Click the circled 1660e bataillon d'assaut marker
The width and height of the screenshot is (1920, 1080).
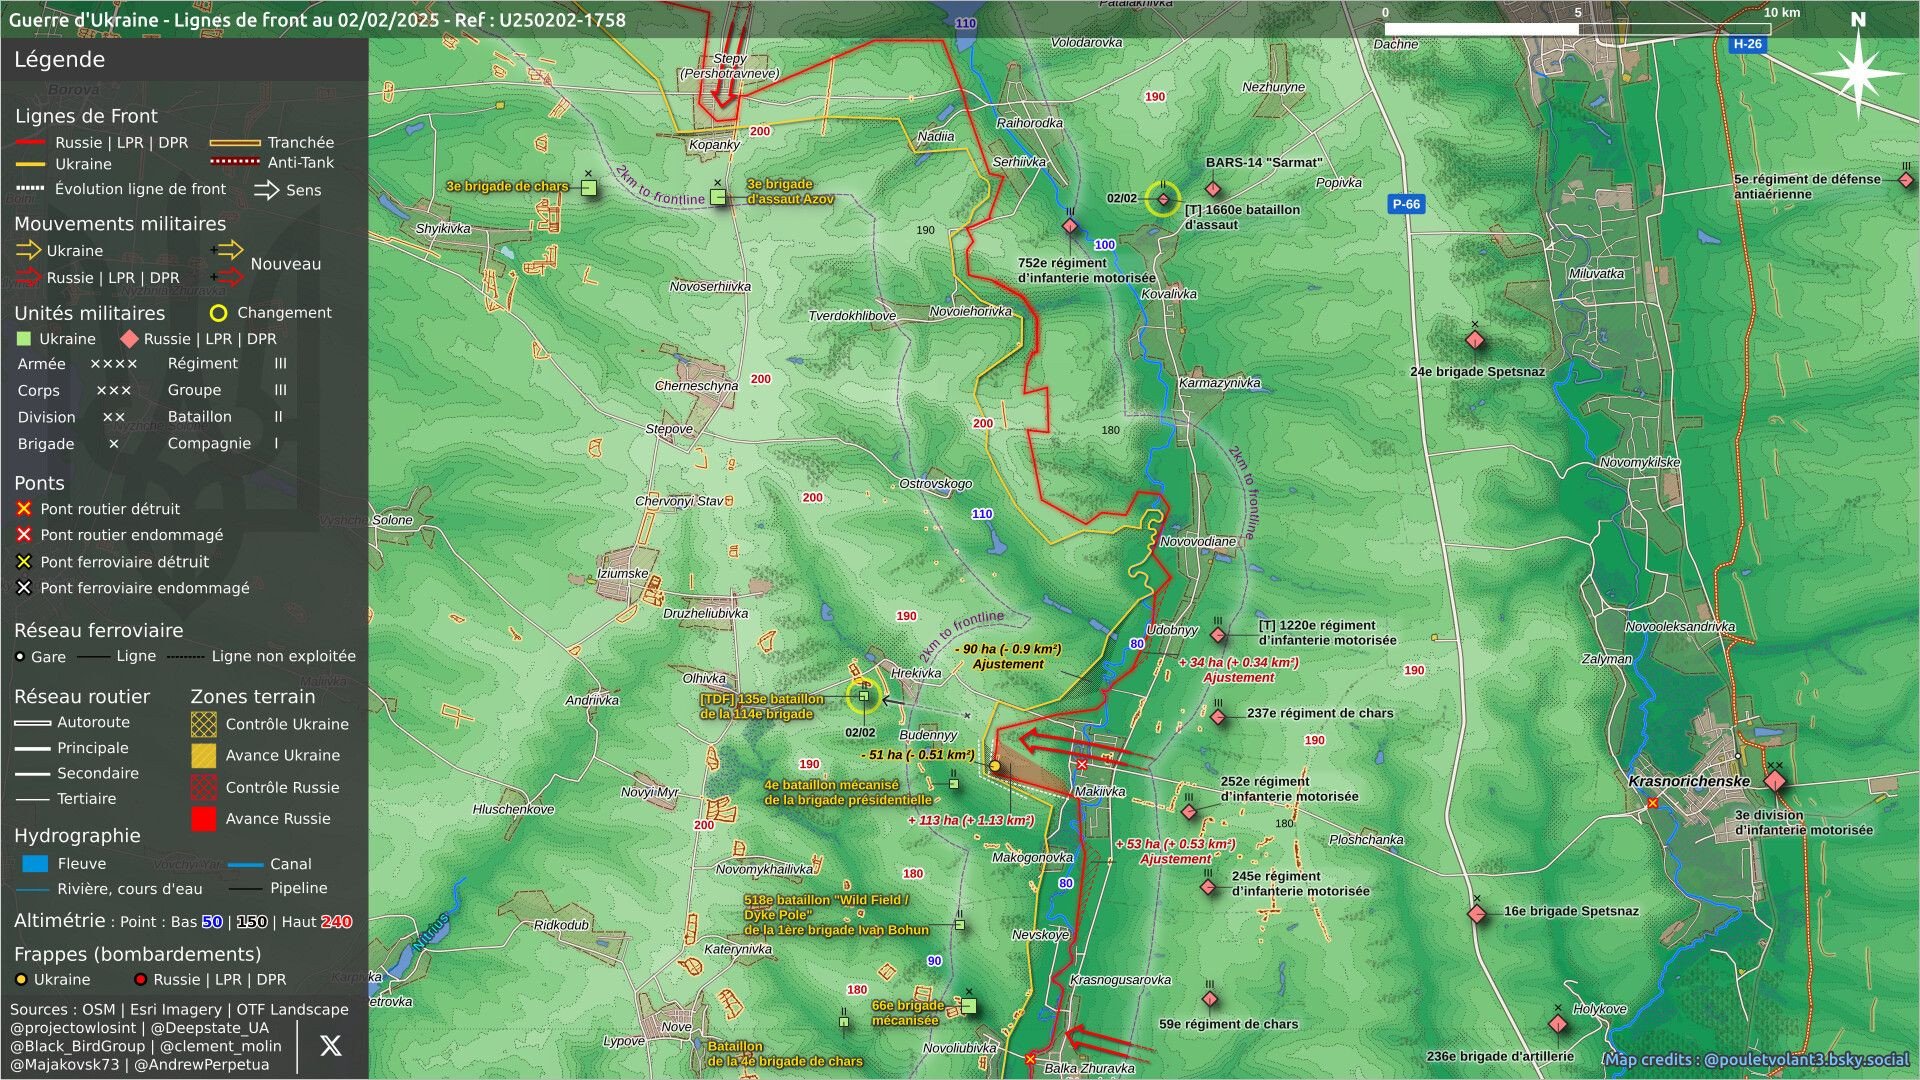coord(1163,199)
